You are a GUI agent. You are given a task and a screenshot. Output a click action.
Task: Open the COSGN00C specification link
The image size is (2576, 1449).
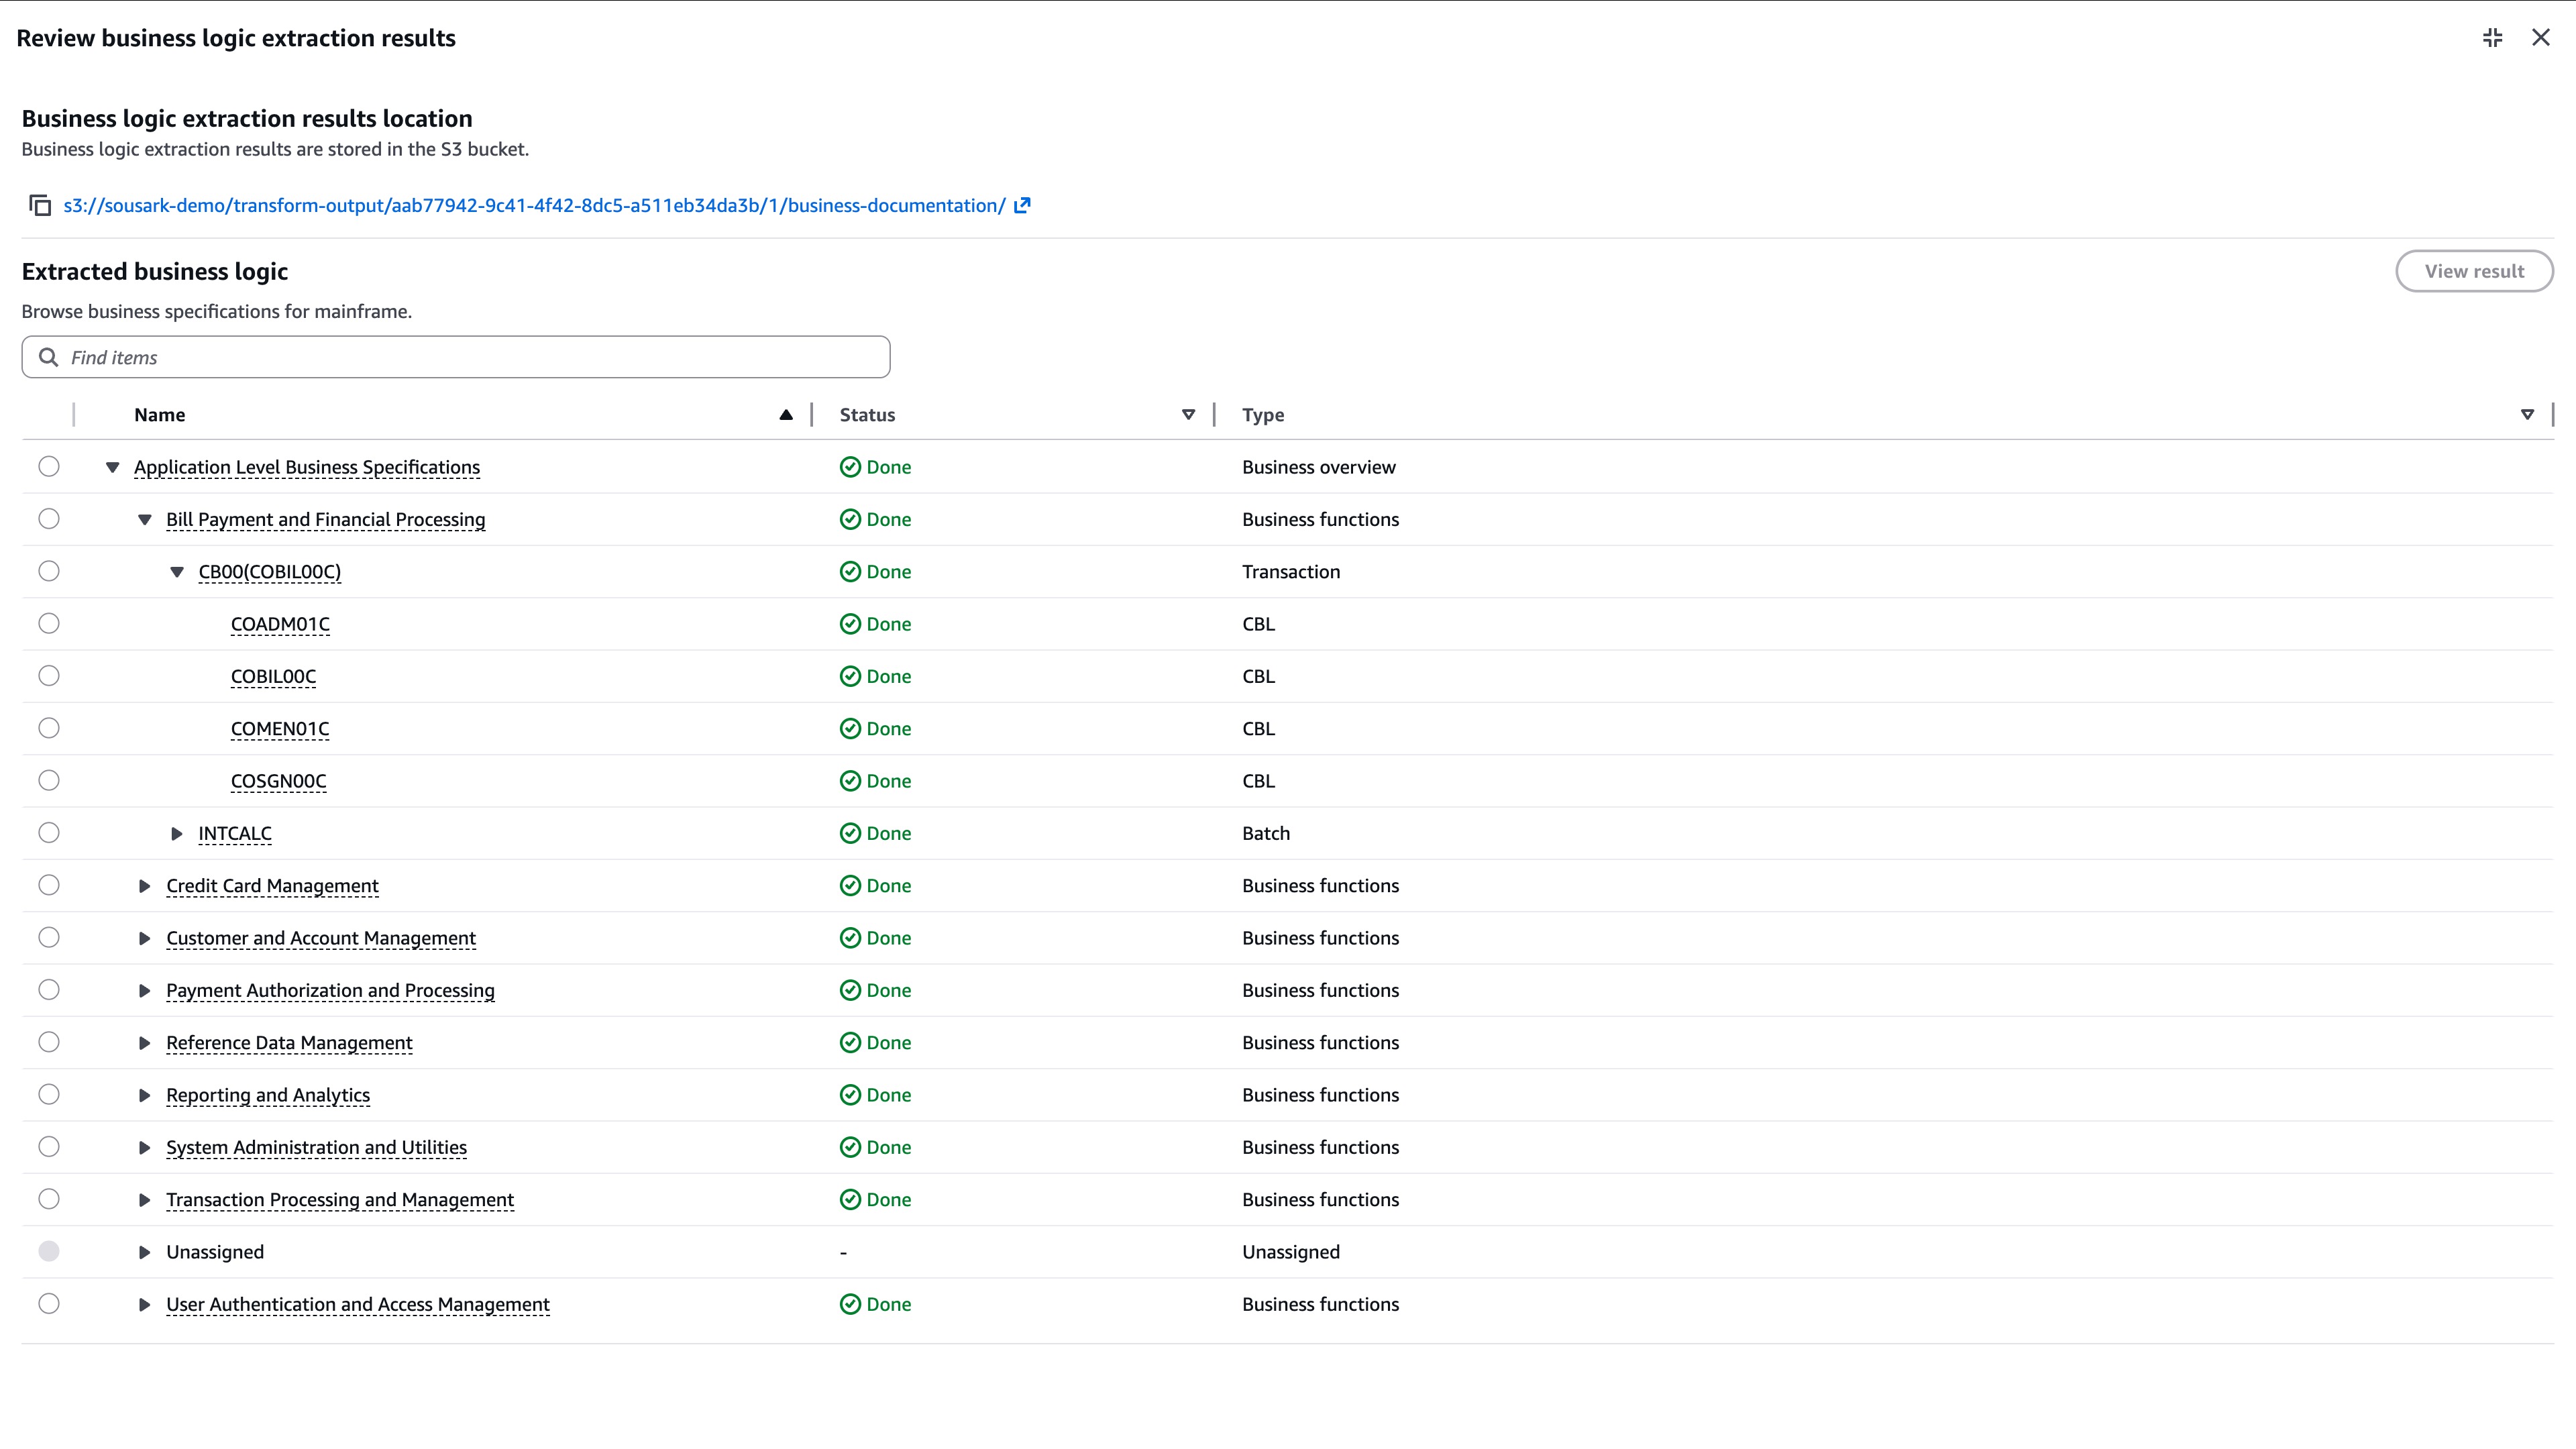pyautogui.click(x=278, y=781)
